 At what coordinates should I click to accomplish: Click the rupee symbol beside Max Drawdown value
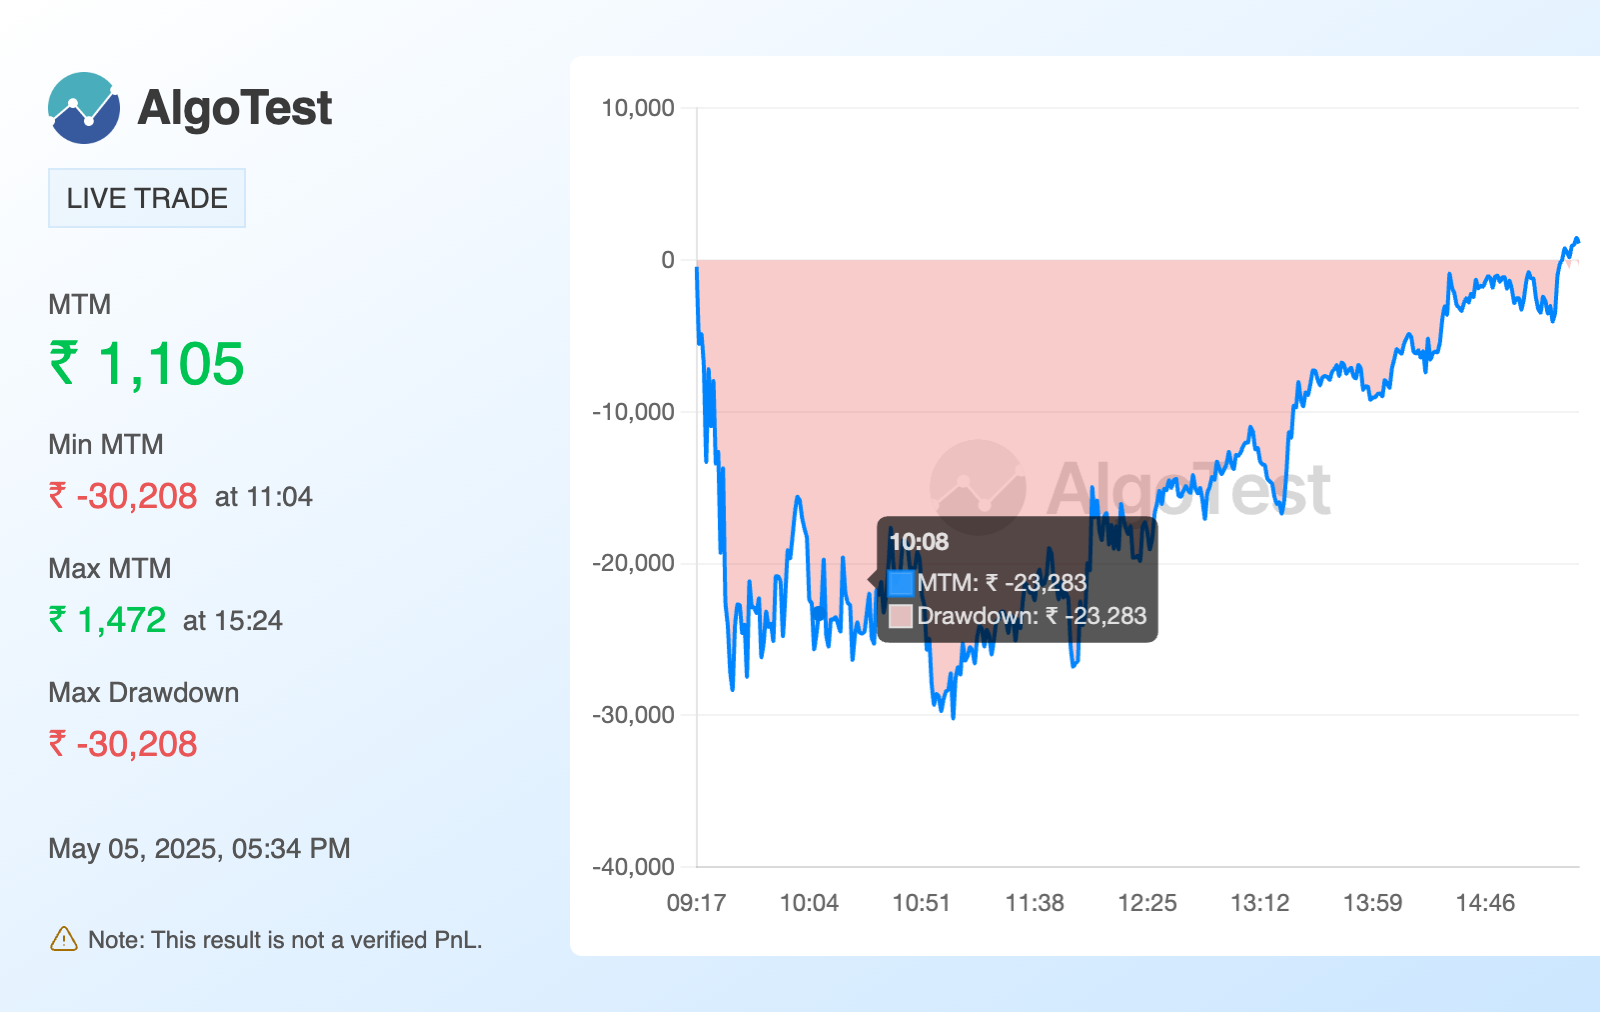pos(58,744)
